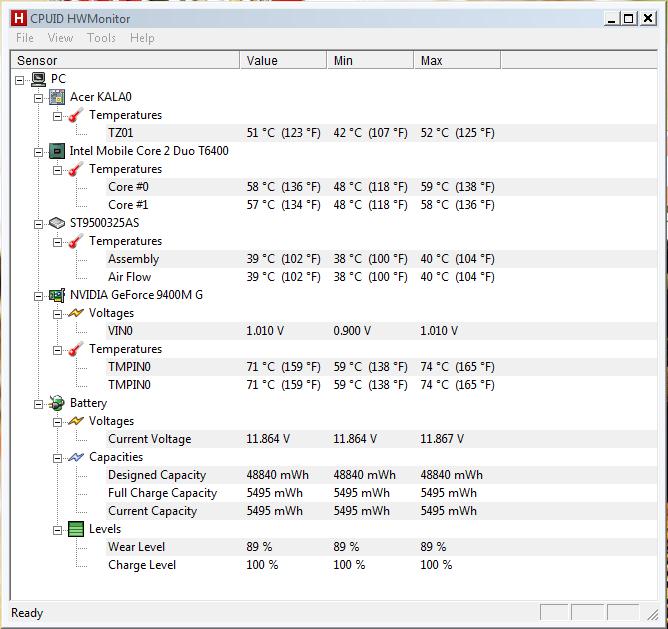Viewport: 668px width, 629px height.
Task: Close the HWMonitor window
Action: pyautogui.click(x=648, y=19)
